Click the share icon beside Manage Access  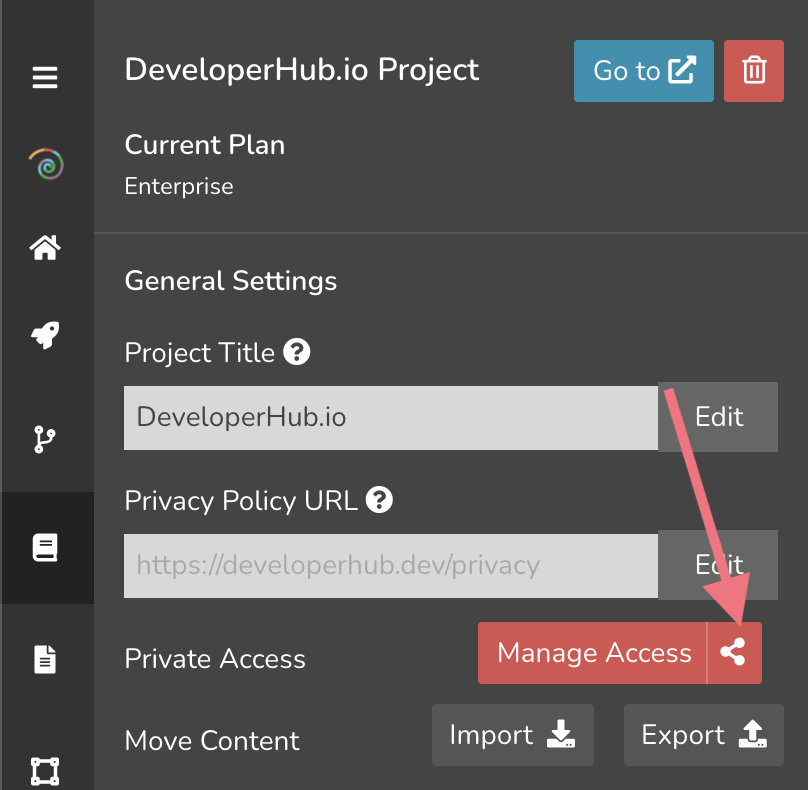(x=734, y=653)
